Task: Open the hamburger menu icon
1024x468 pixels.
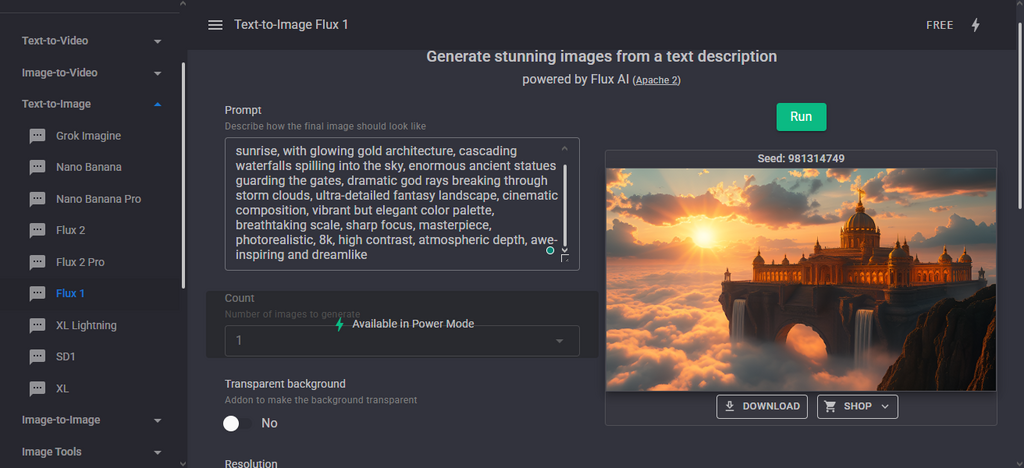Action: click(x=215, y=25)
